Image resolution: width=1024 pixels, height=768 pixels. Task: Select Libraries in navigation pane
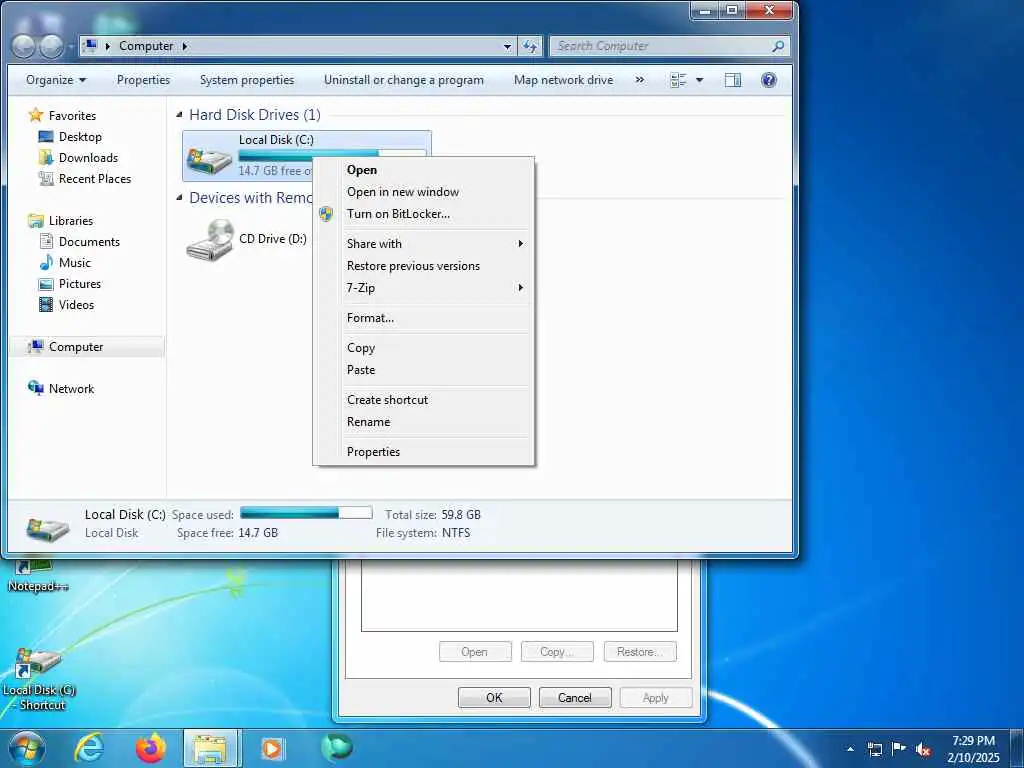coord(71,221)
